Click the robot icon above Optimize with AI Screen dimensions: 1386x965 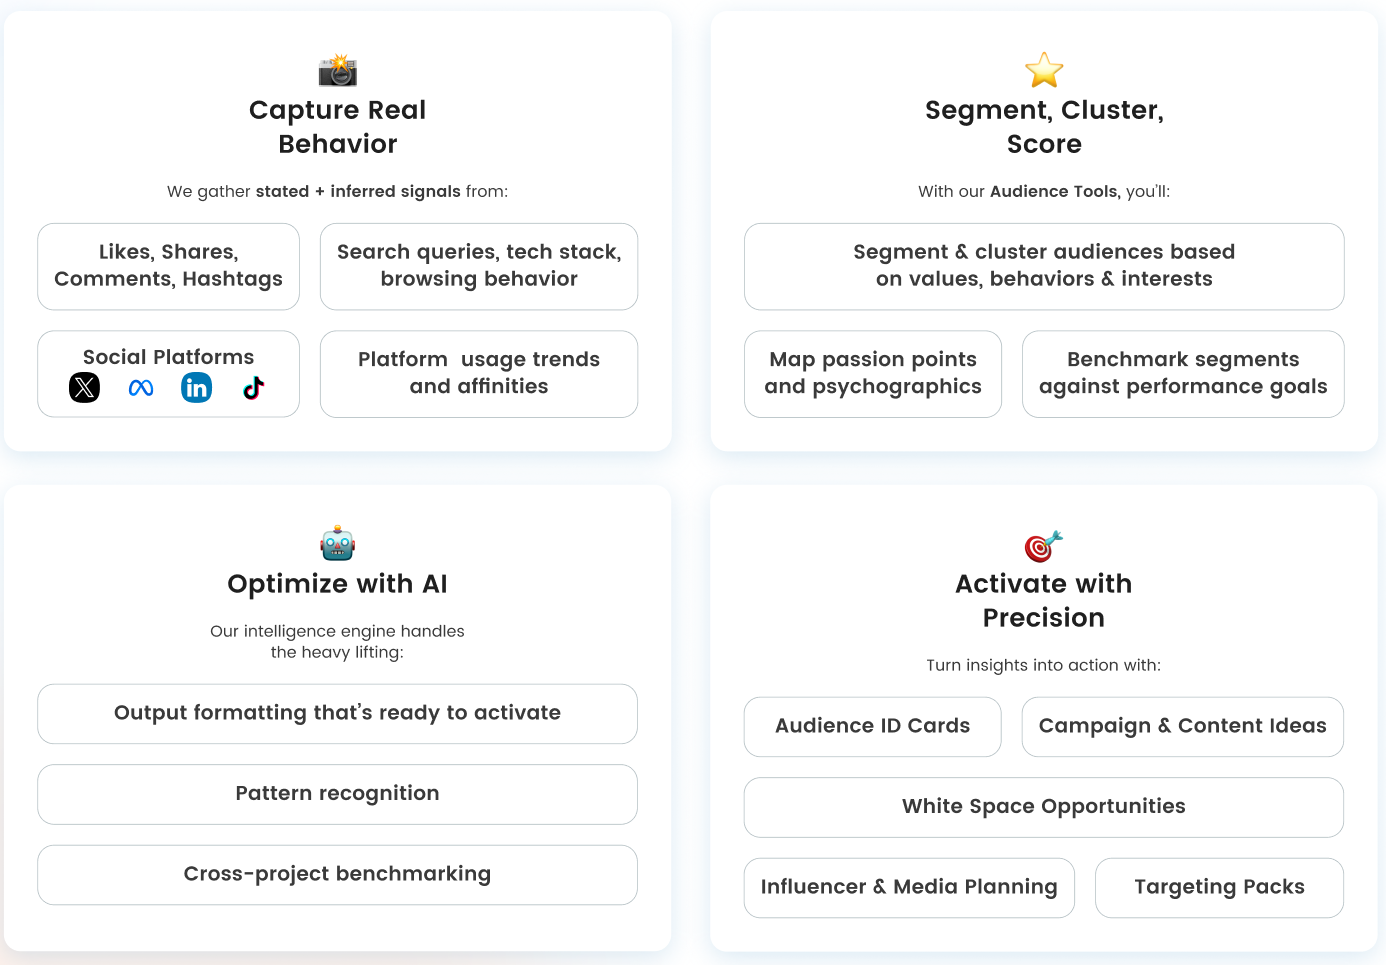pyautogui.click(x=338, y=544)
